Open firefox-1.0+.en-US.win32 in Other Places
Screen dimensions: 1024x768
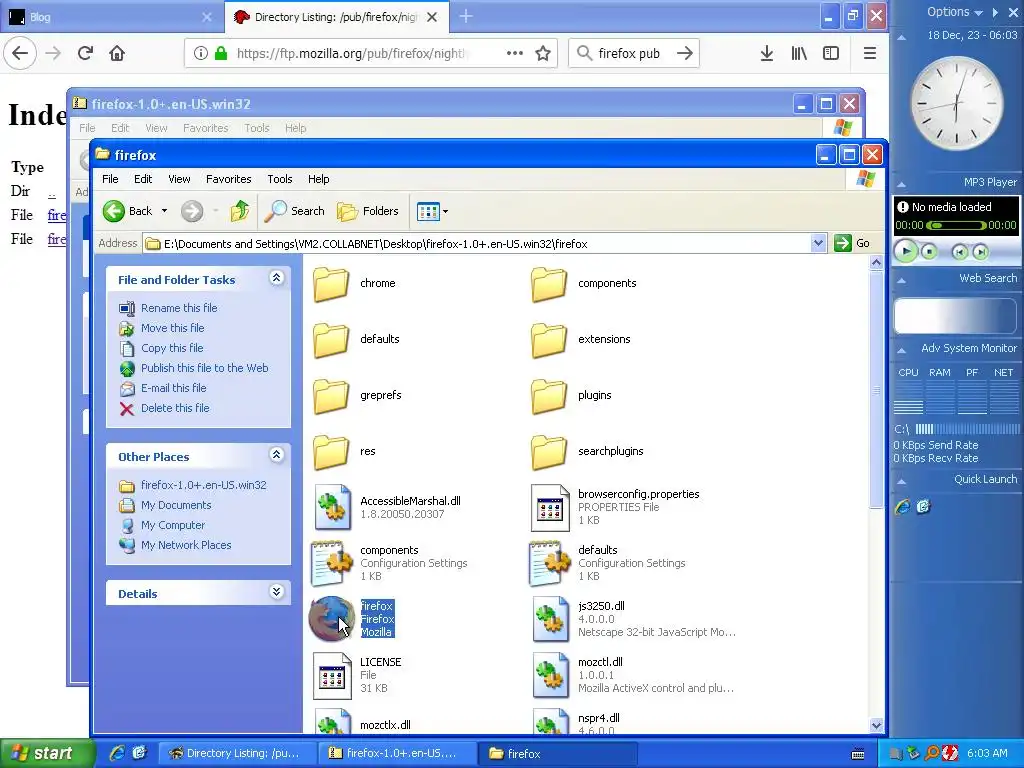[x=204, y=485]
